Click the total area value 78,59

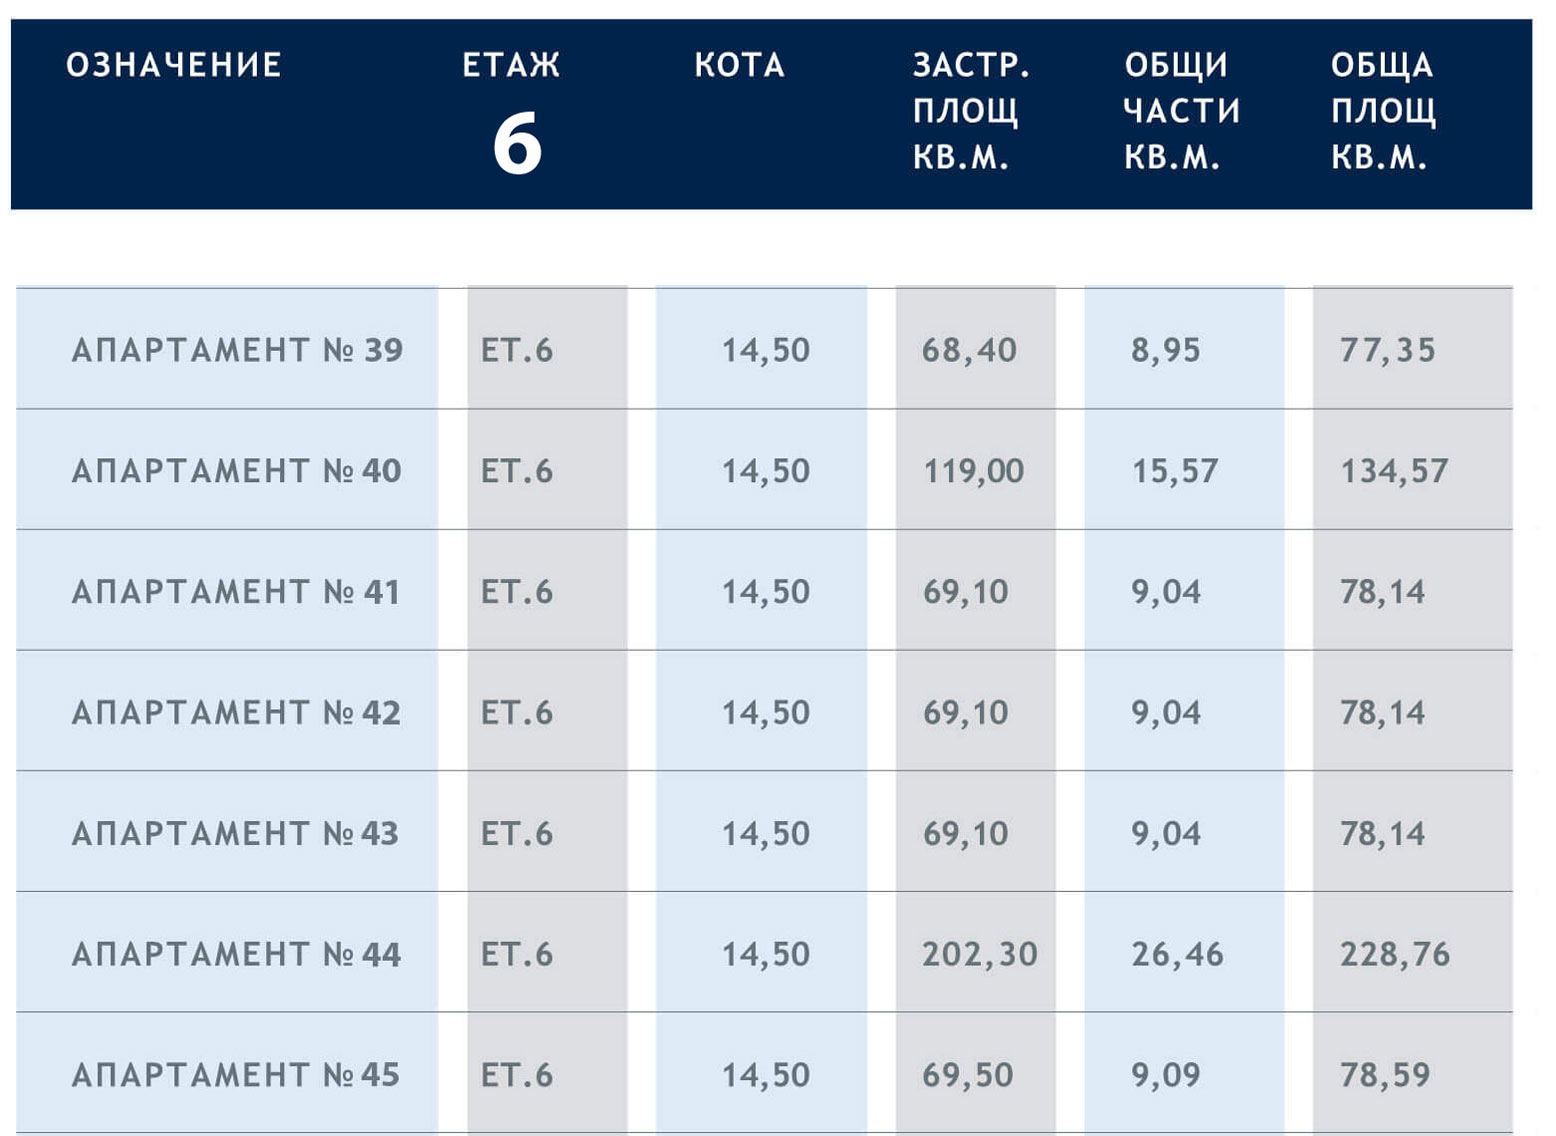click(1385, 1075)
